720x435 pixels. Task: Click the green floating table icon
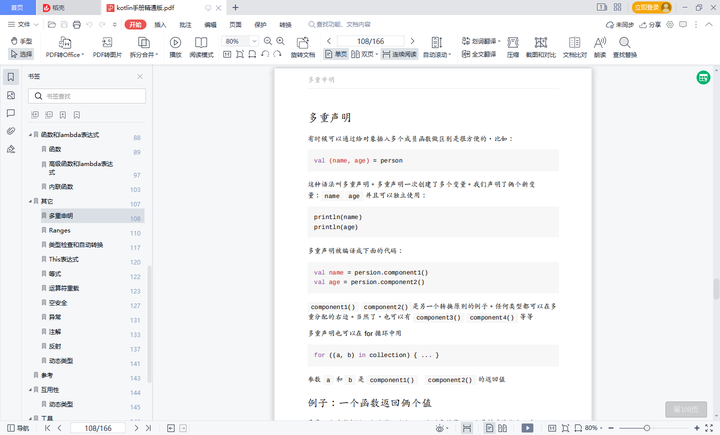703,78
